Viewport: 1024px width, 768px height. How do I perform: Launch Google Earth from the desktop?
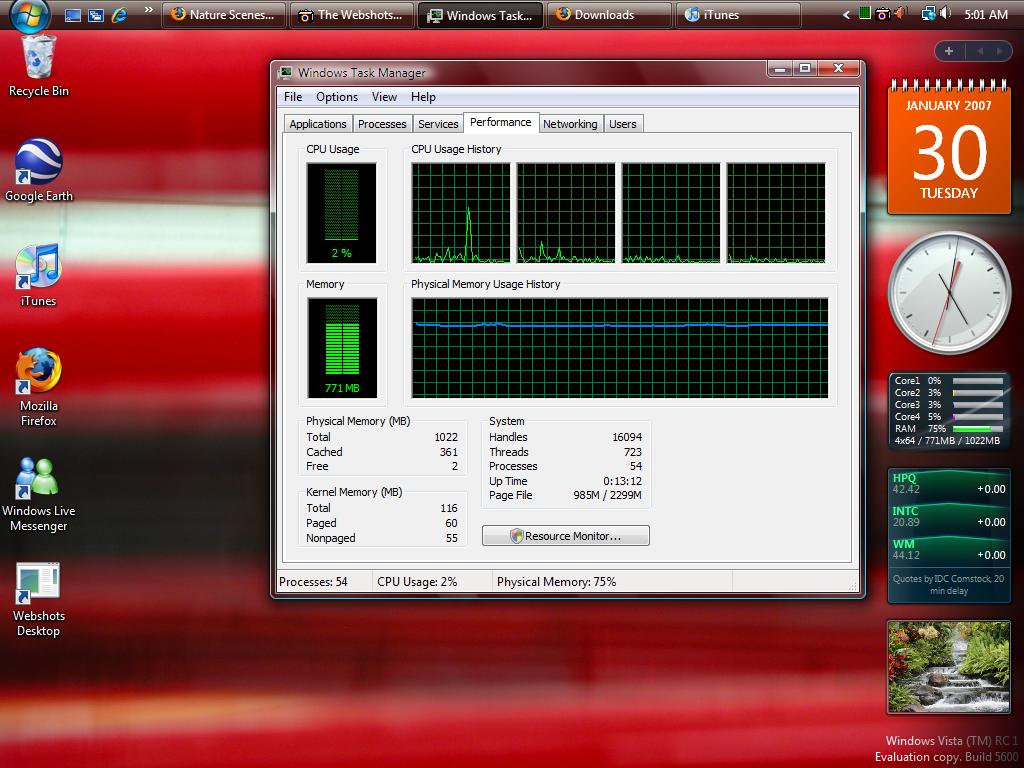39,170
